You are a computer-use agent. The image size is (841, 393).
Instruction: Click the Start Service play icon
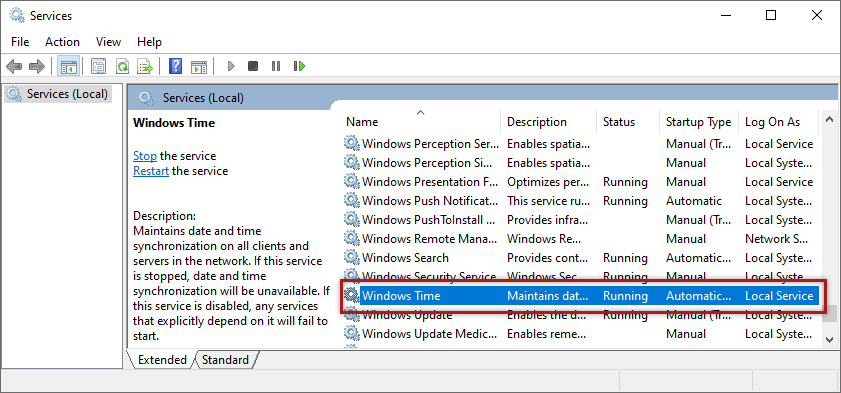coord(231,66)
